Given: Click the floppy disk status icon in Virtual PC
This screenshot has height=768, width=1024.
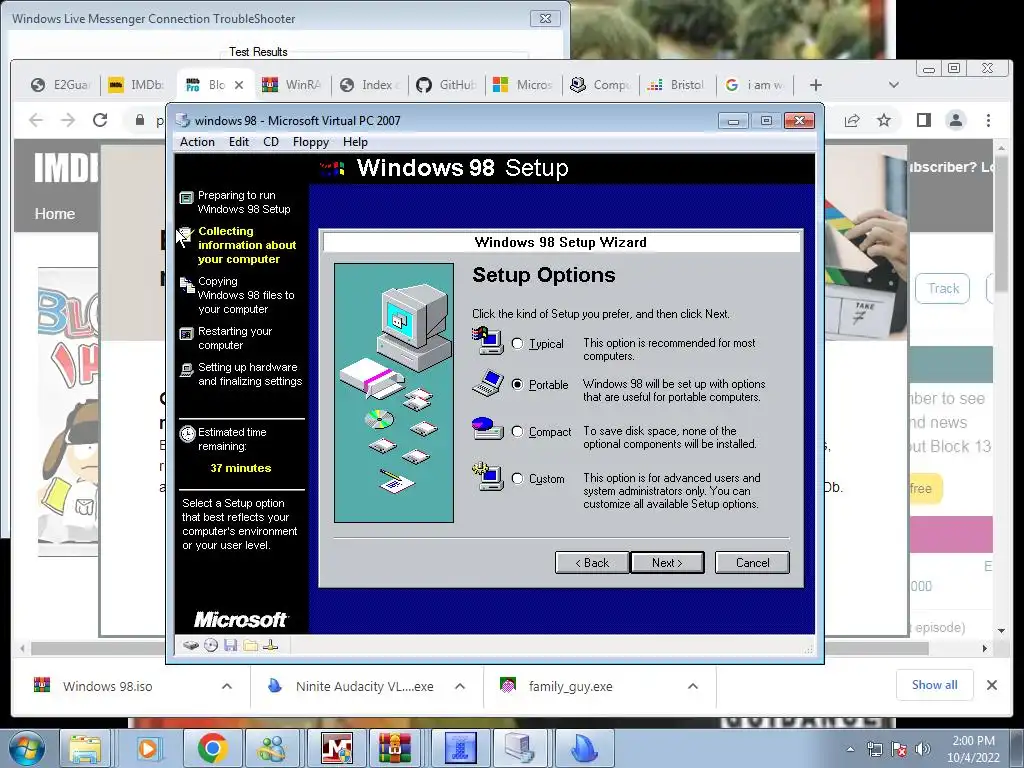Looking at the screenshot, I should 230,646.
